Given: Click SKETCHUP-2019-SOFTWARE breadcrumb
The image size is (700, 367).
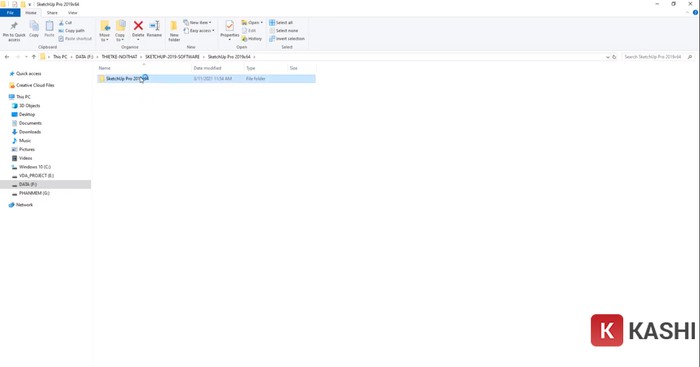Looking at the screenshot, I should click(172, 57).
